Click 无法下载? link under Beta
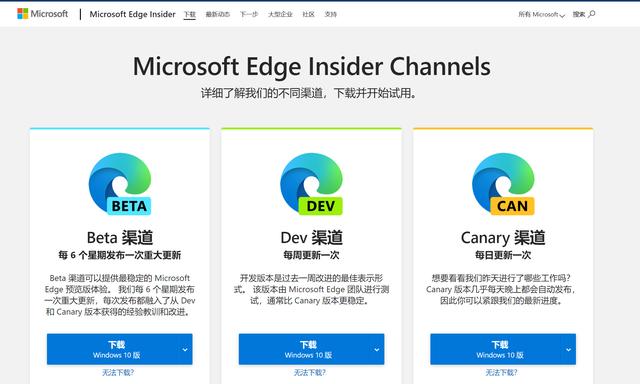This screenshot has height=384, width=640. point(118,372)
